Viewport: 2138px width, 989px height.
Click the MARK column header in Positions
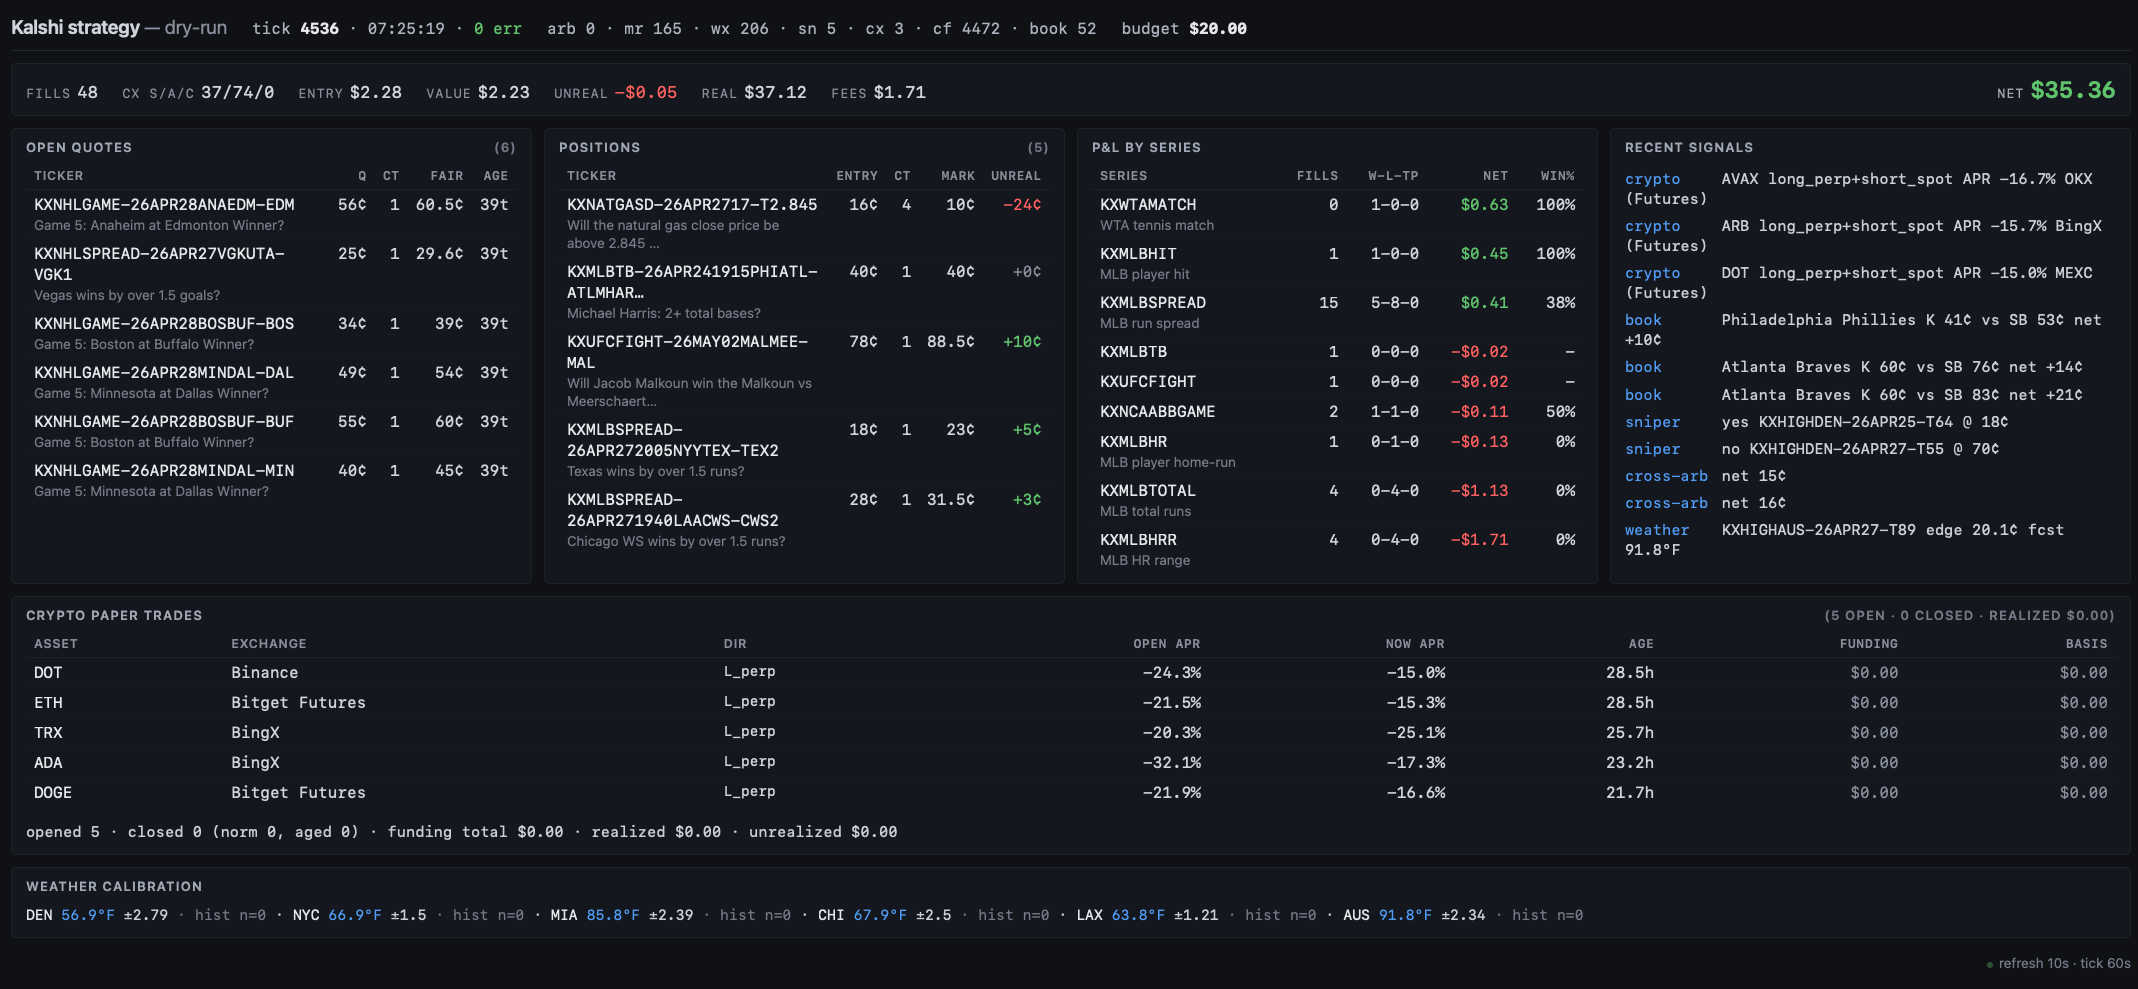[957, 175]
